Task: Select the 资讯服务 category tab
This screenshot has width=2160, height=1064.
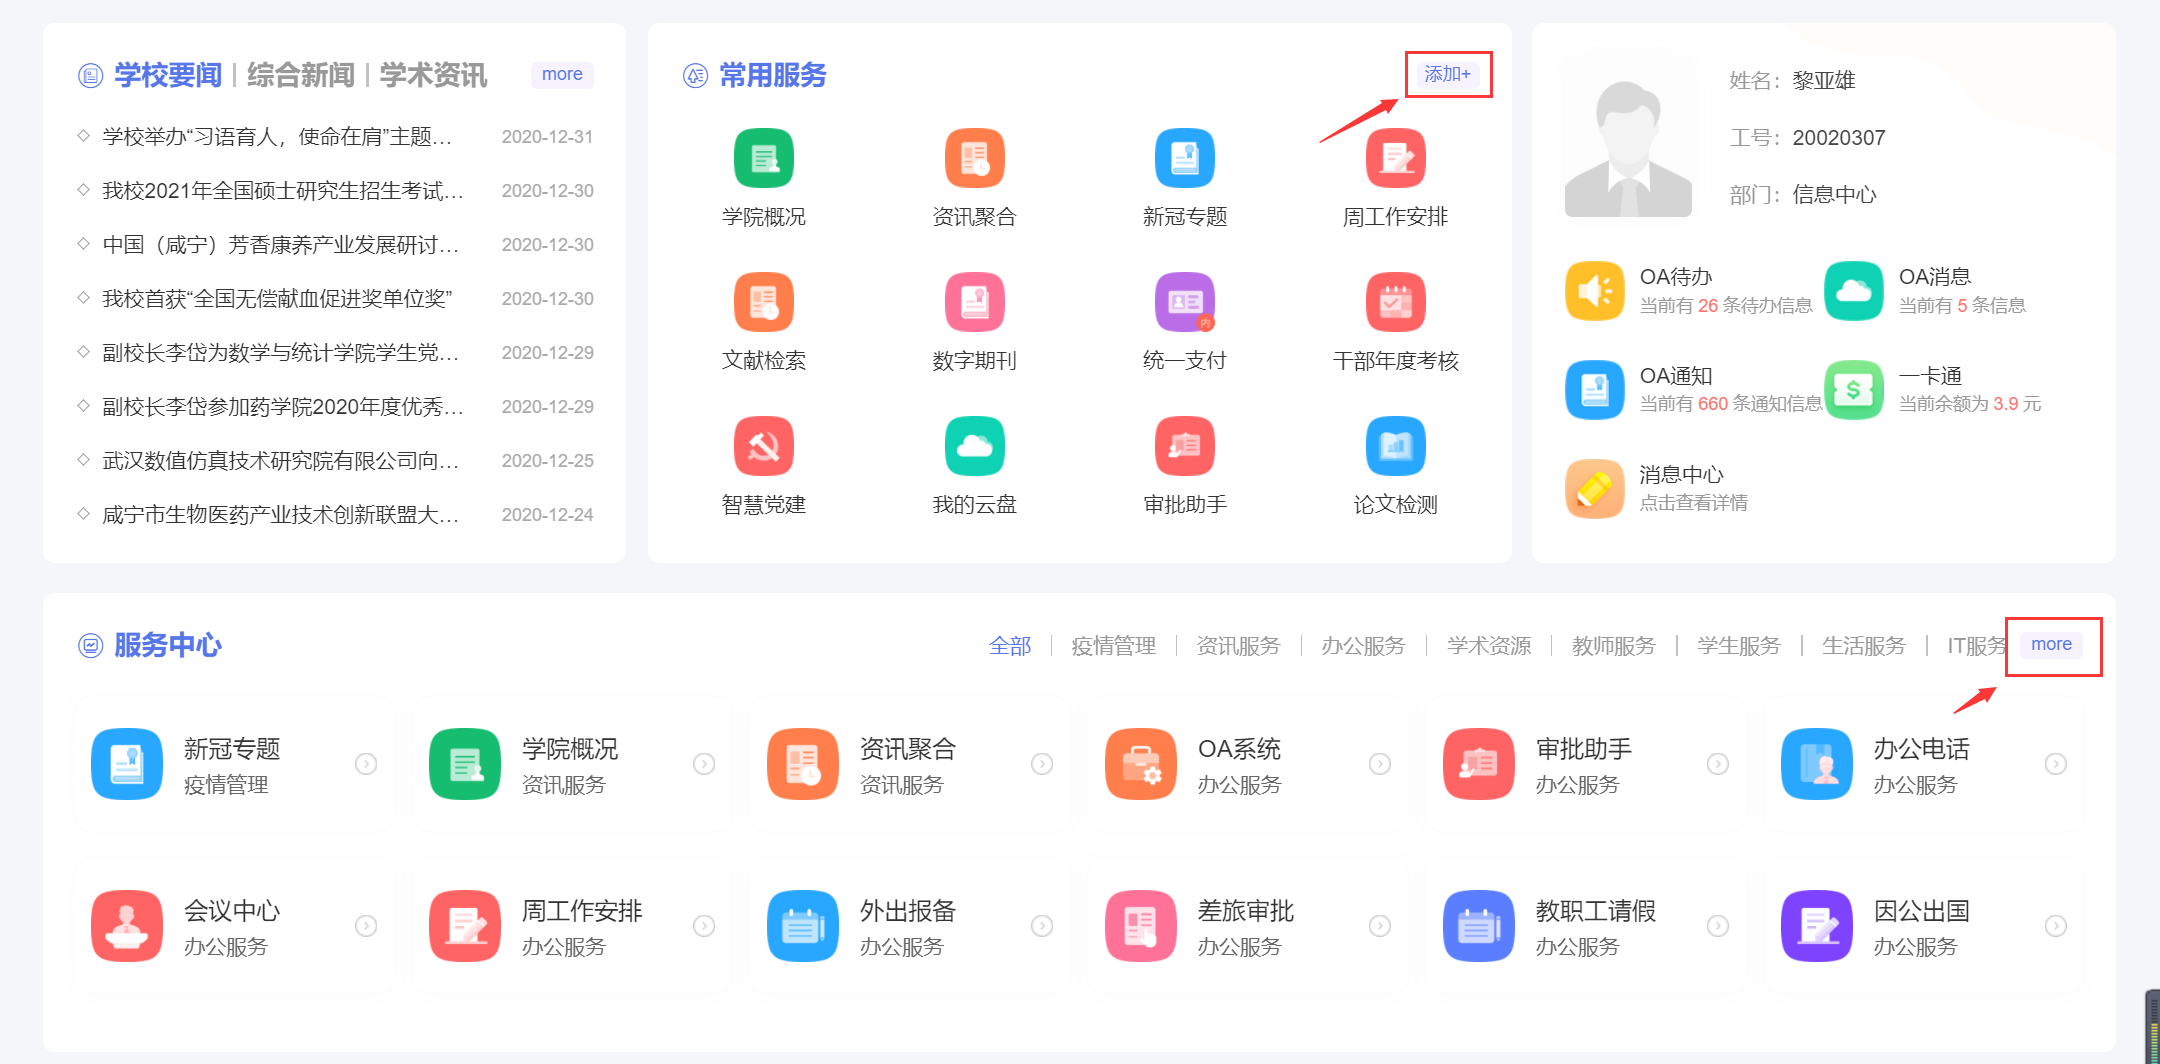Action: [1239, 646]
